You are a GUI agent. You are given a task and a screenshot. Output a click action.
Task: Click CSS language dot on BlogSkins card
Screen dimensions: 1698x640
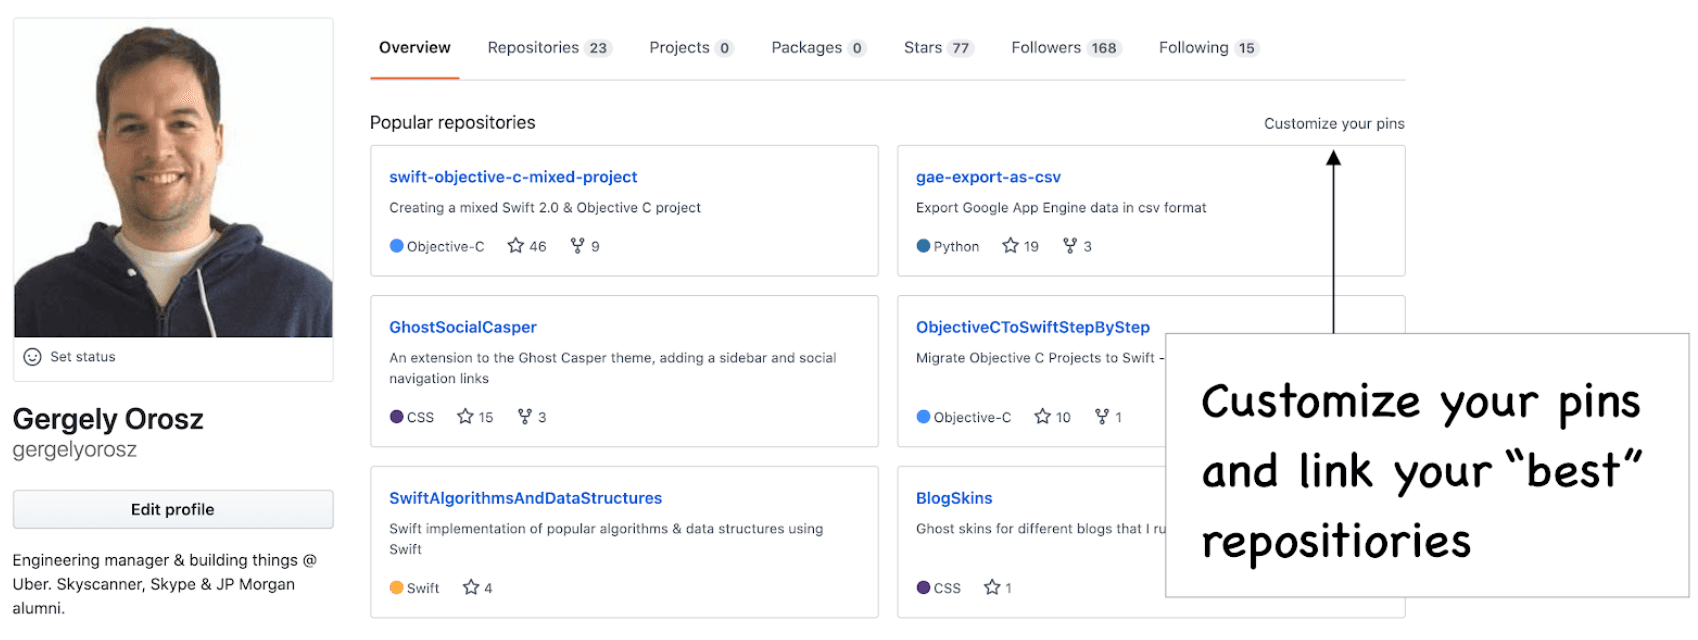[x=923, y=588]
